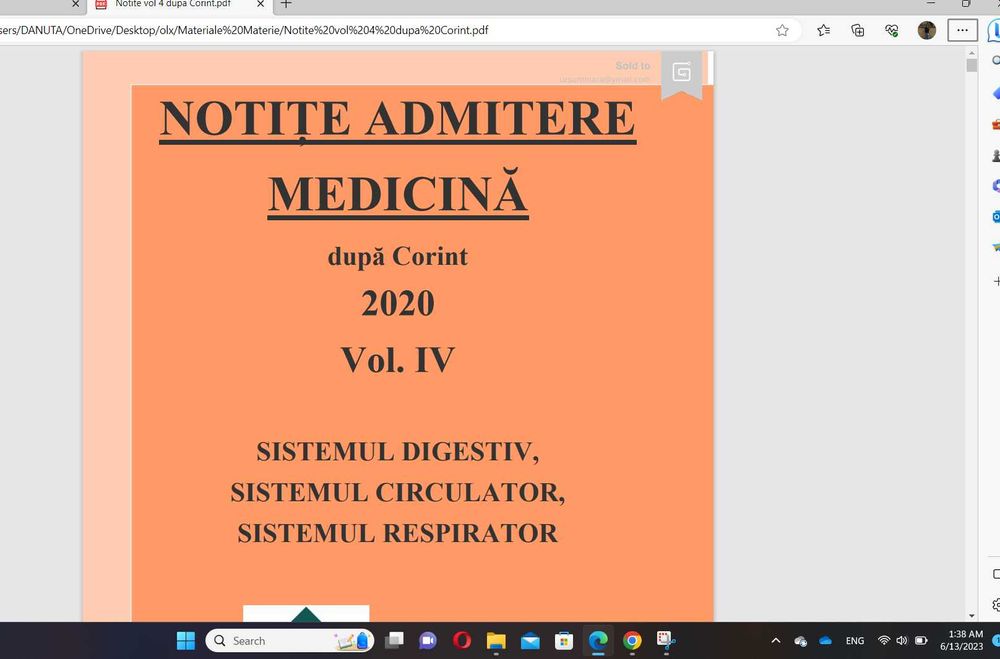
Task: Click the Vol. IV text
Action: pos(397,359)
